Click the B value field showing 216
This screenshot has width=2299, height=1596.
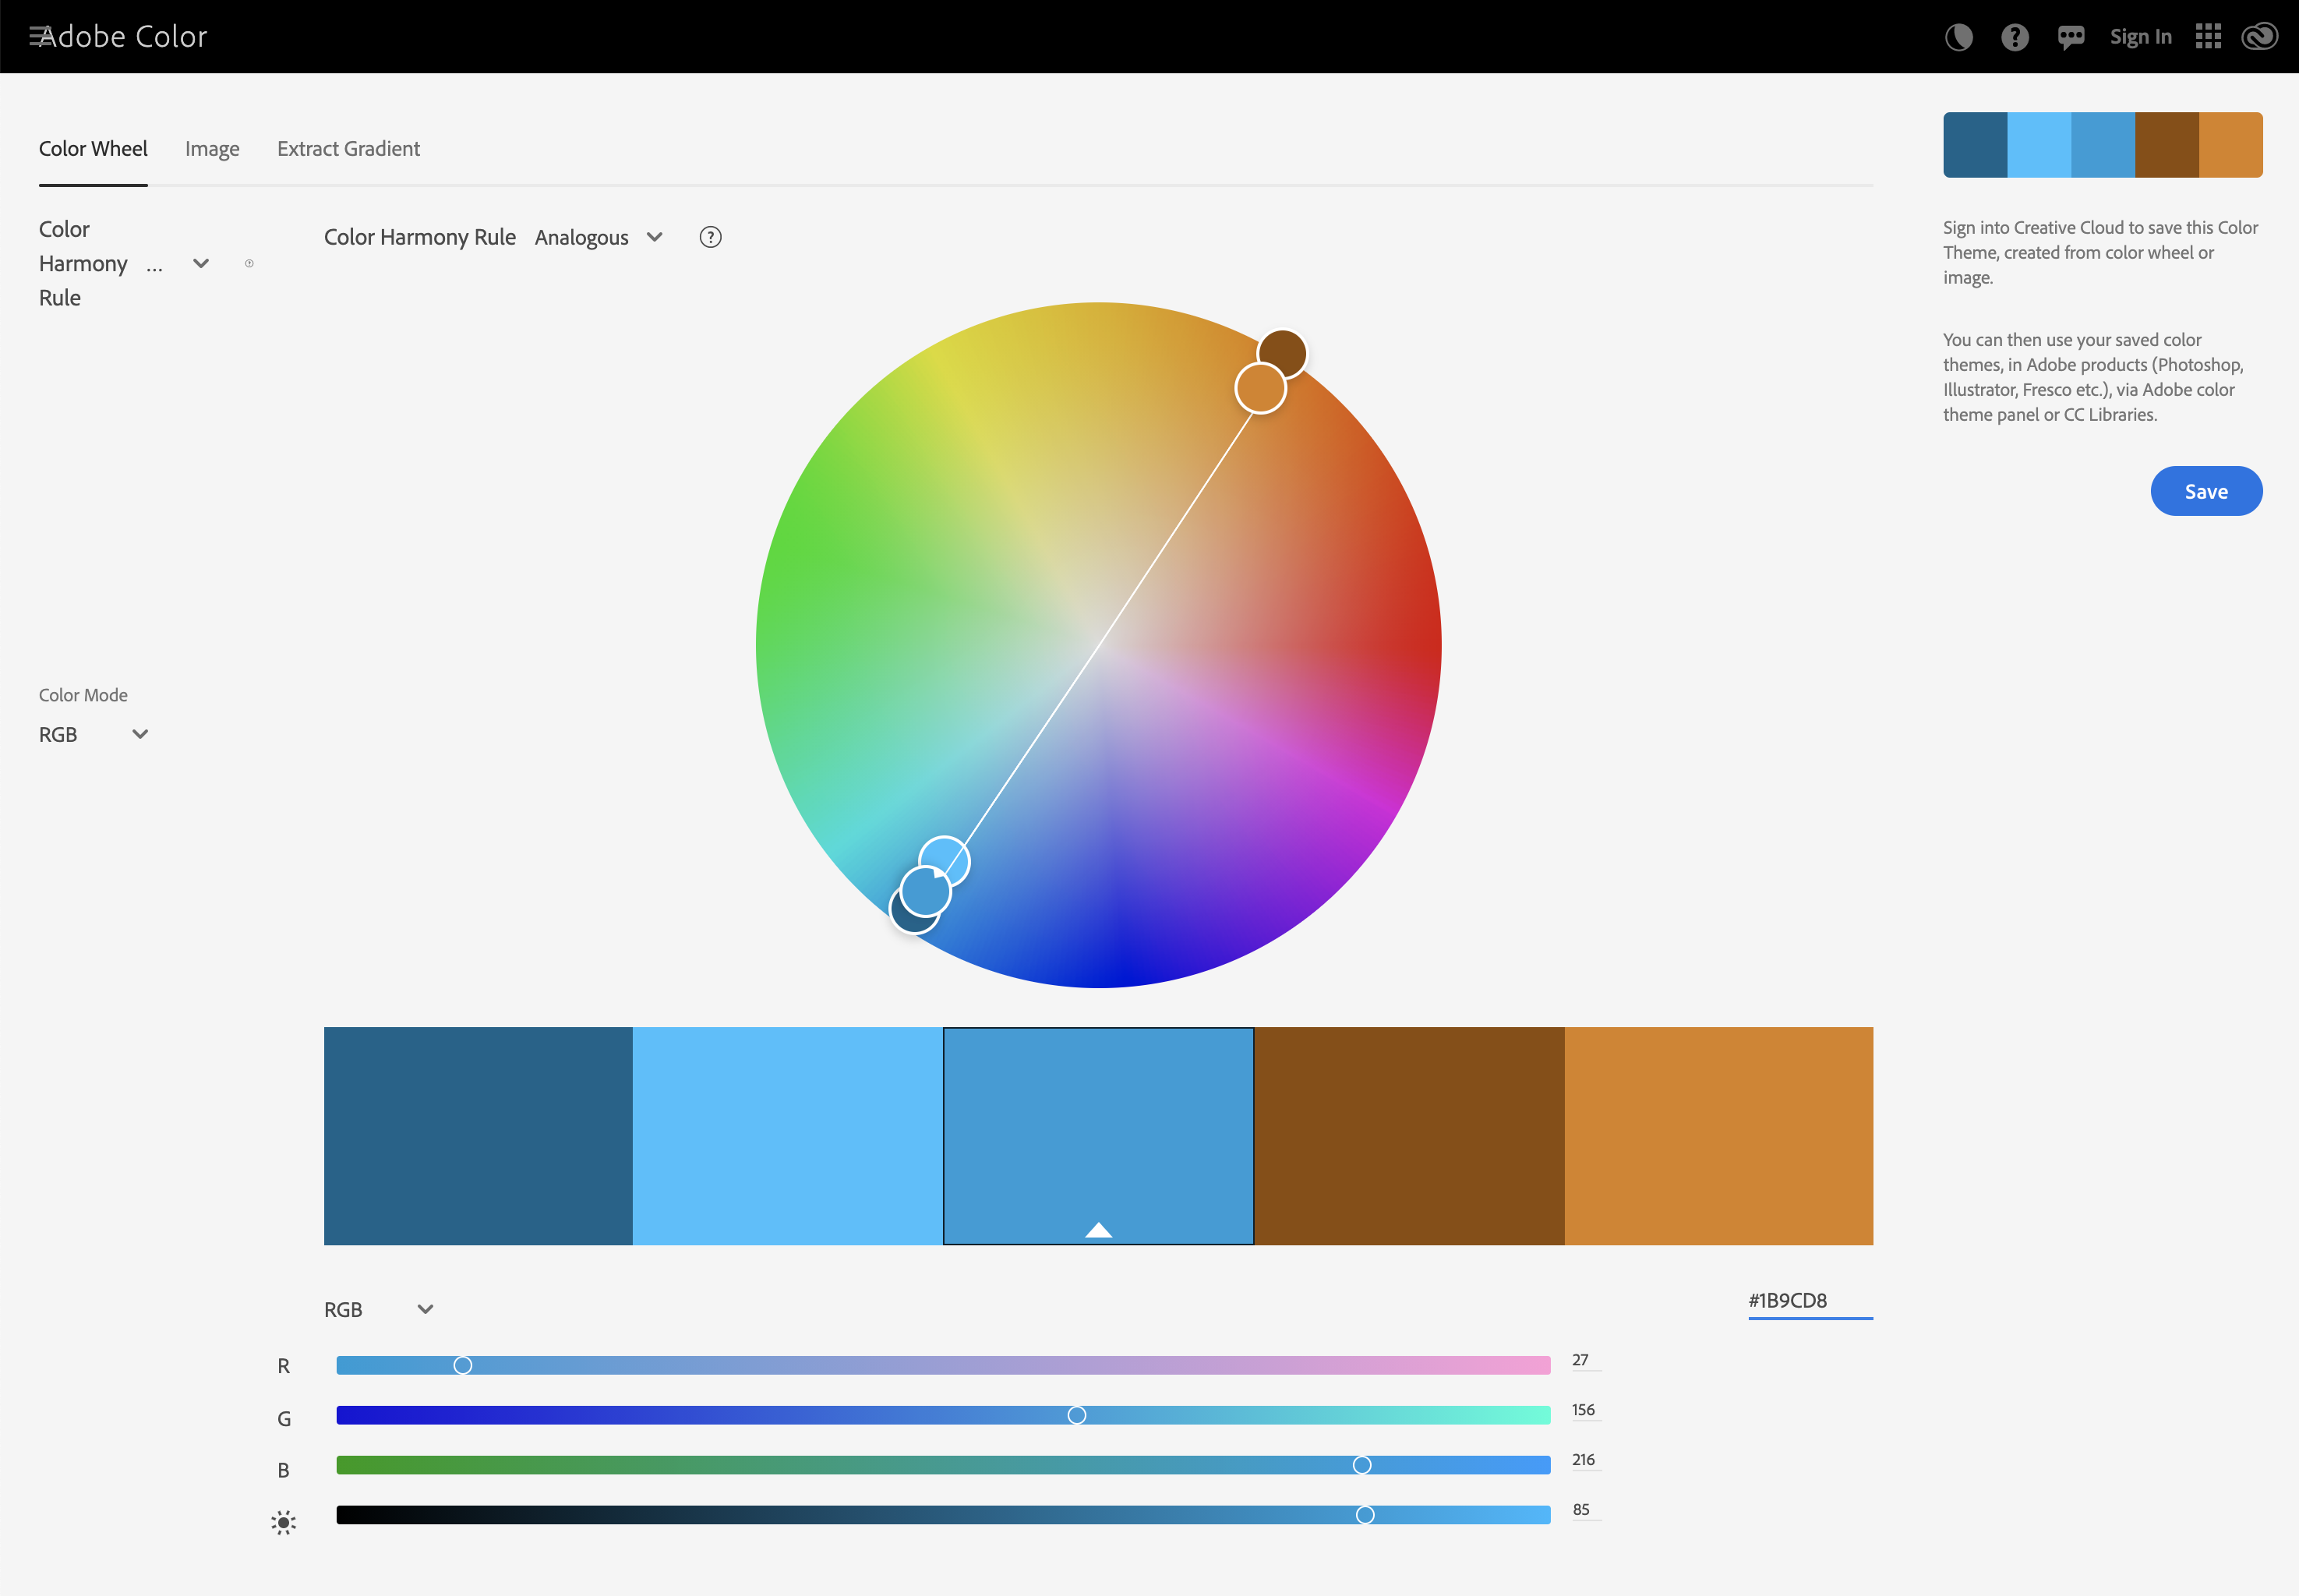(x=1586, y=1460)
